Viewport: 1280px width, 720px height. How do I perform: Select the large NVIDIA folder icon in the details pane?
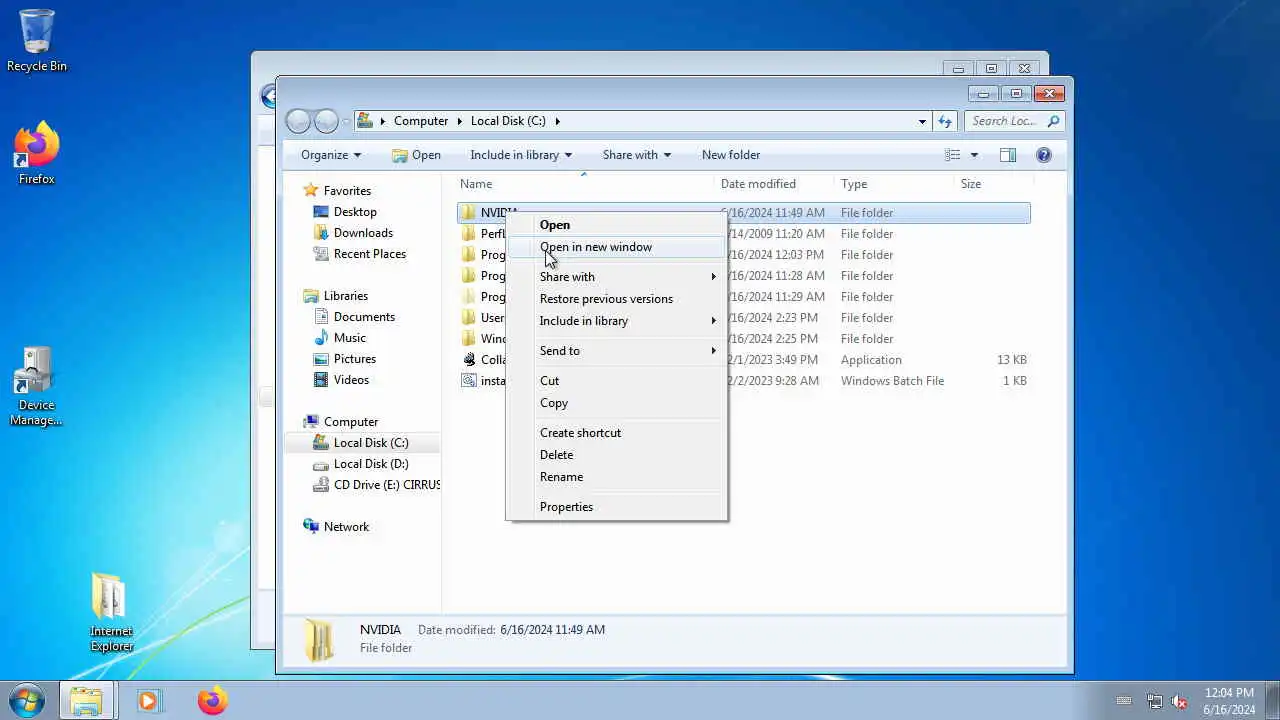click(319, 640)
